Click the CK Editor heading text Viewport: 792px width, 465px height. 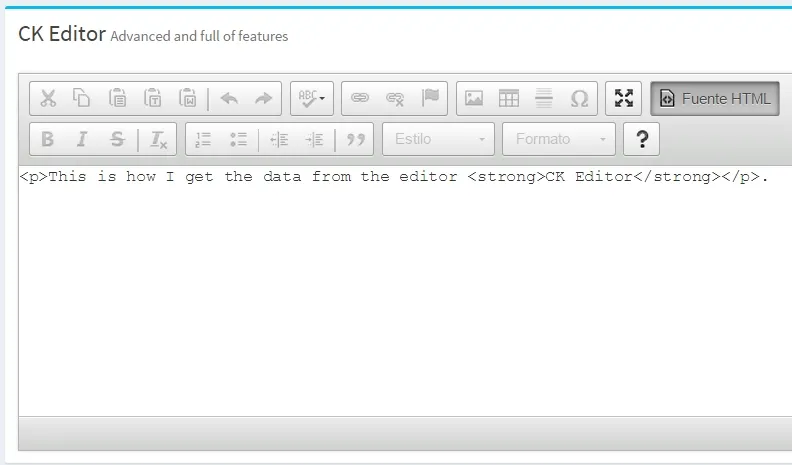tap(62, 34)
